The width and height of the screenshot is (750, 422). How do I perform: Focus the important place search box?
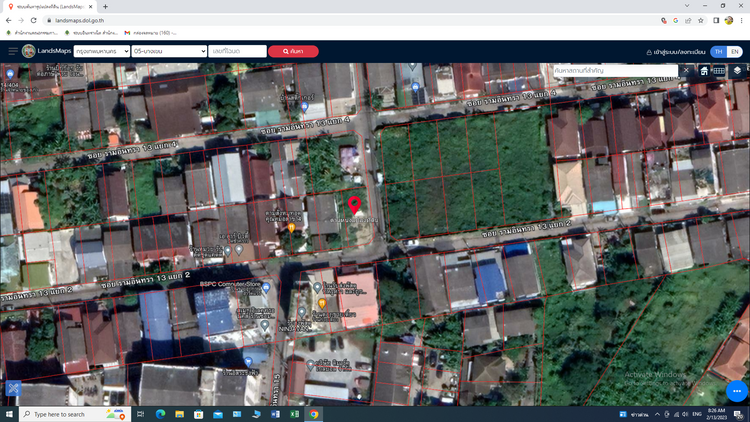[x=615, y=71]
